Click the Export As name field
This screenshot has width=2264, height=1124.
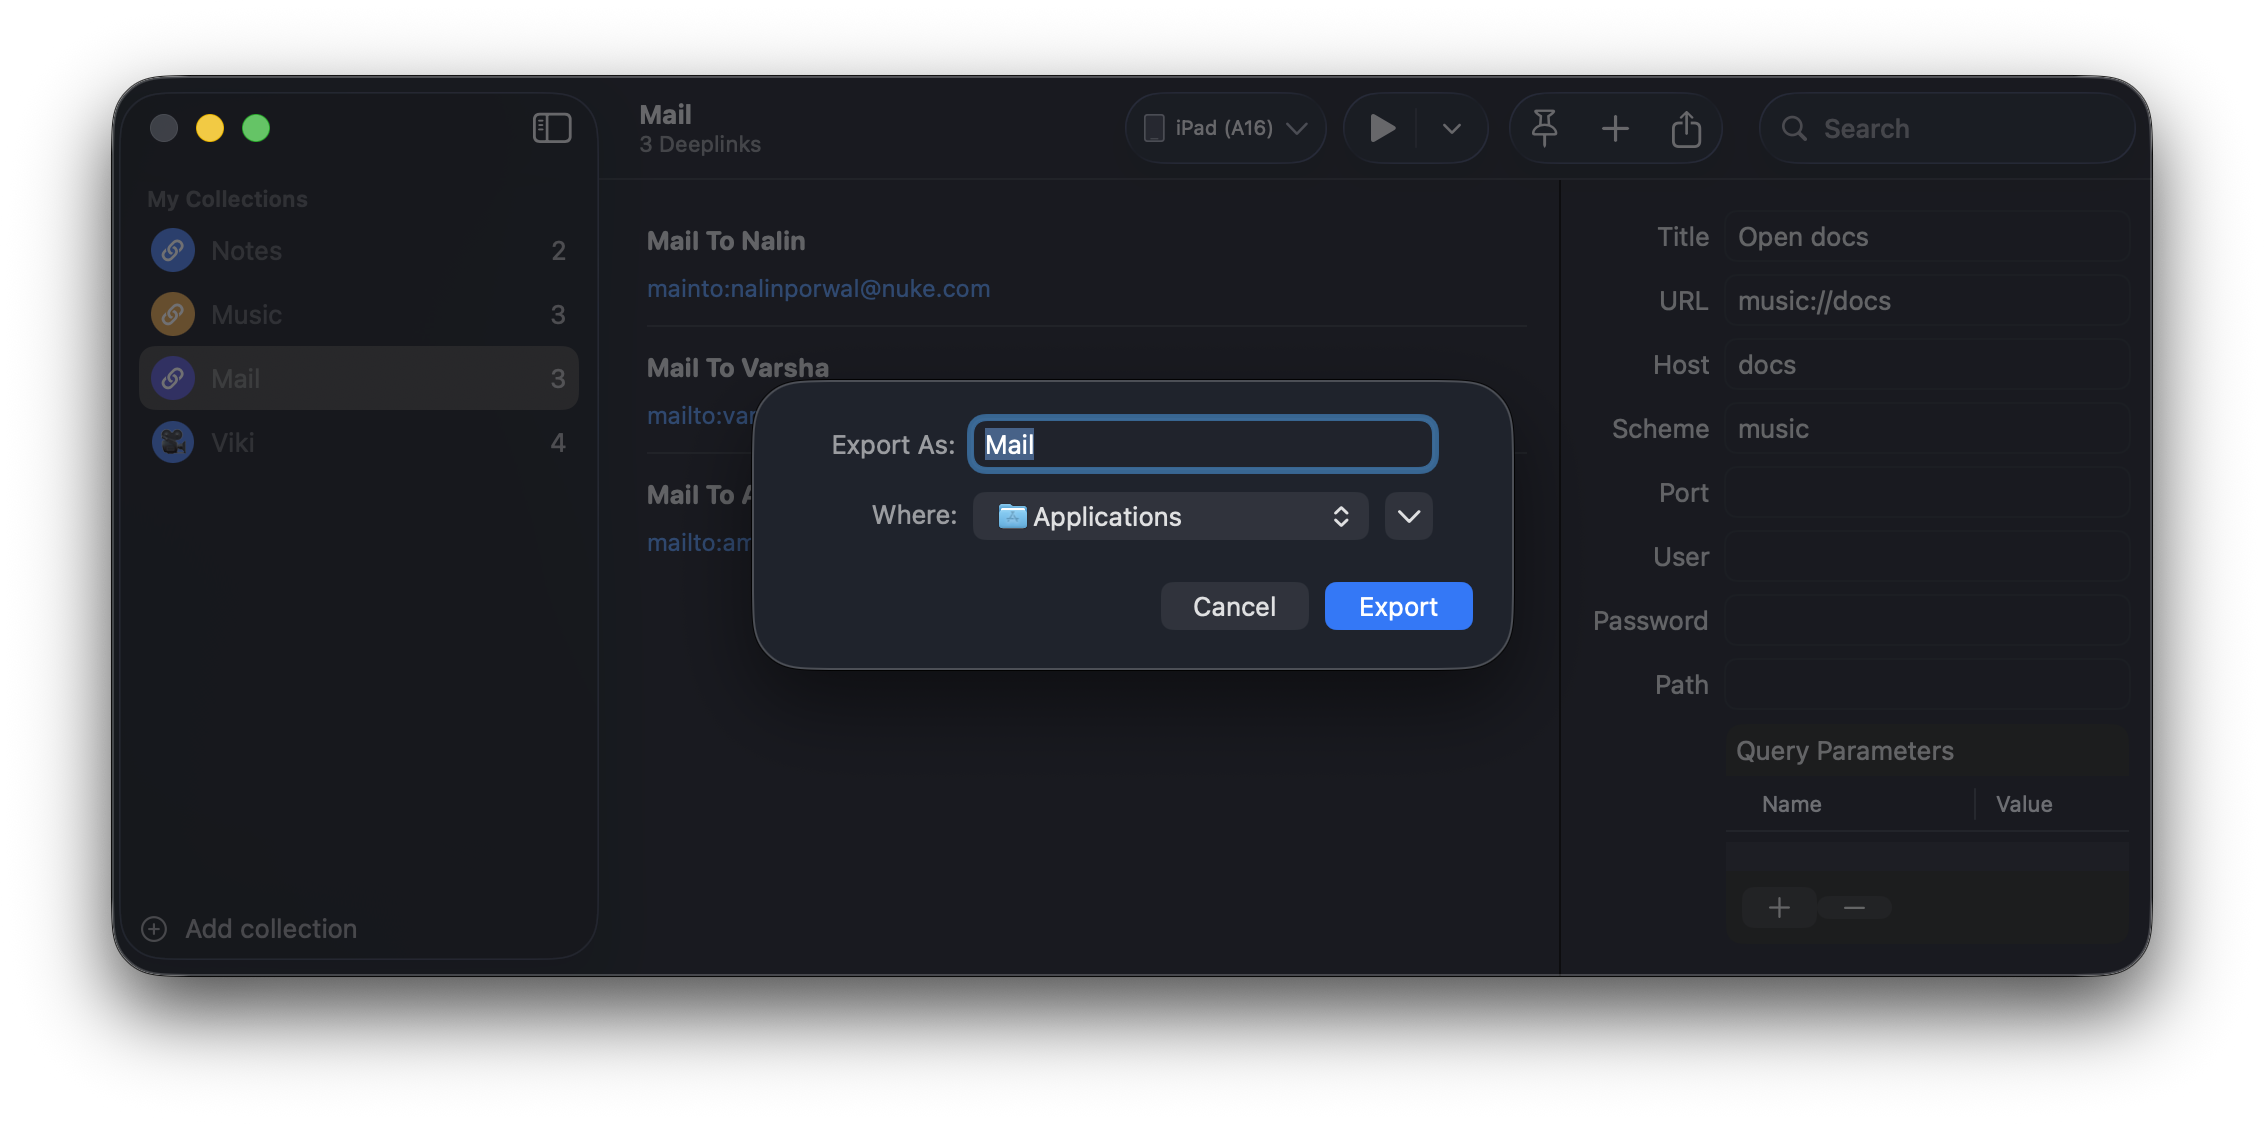point(1203,444)
